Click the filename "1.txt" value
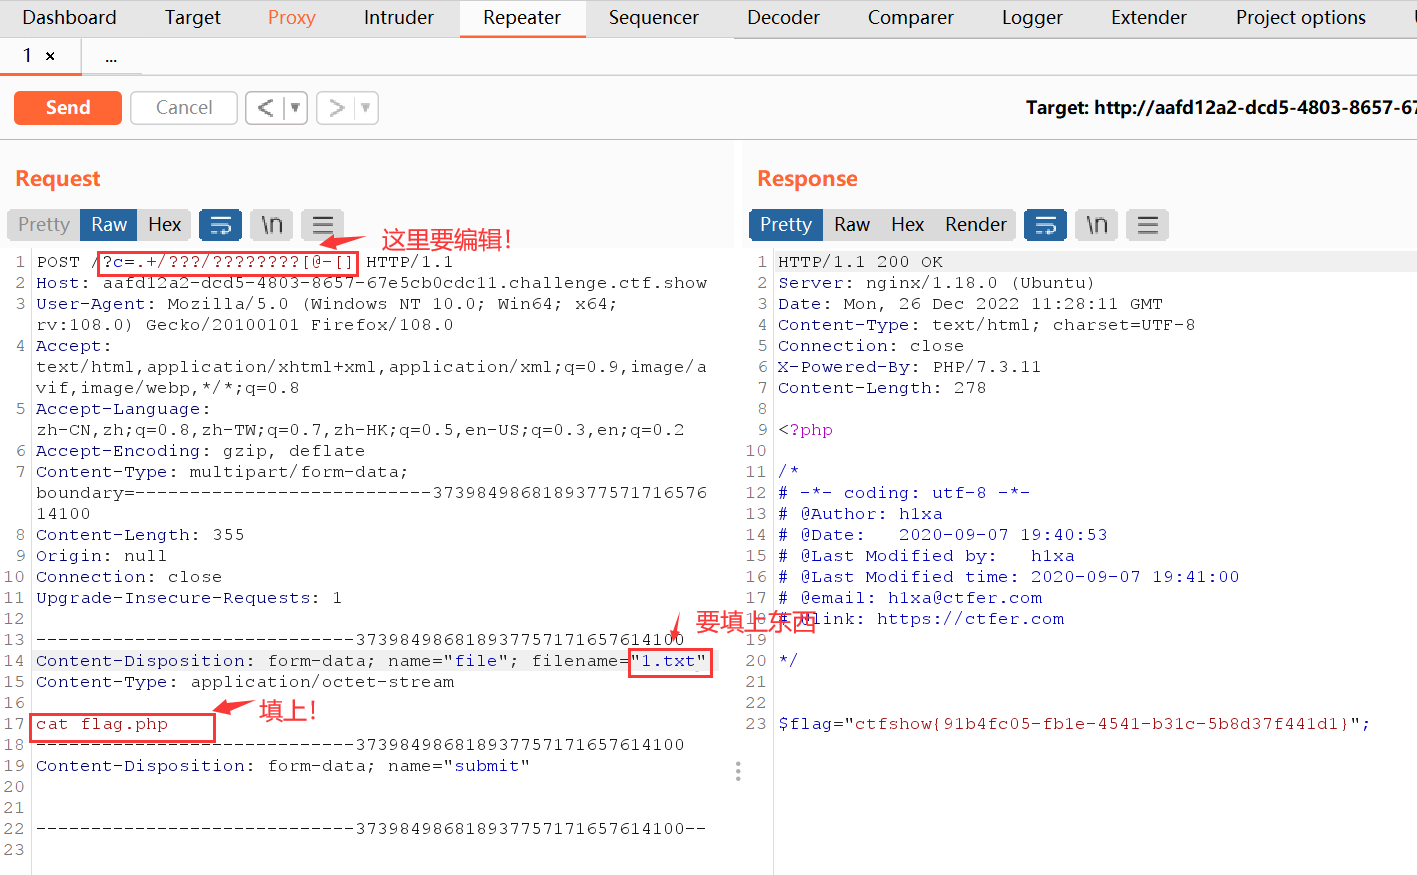This screenshot has height=875, width=1417. click(670, 661)
